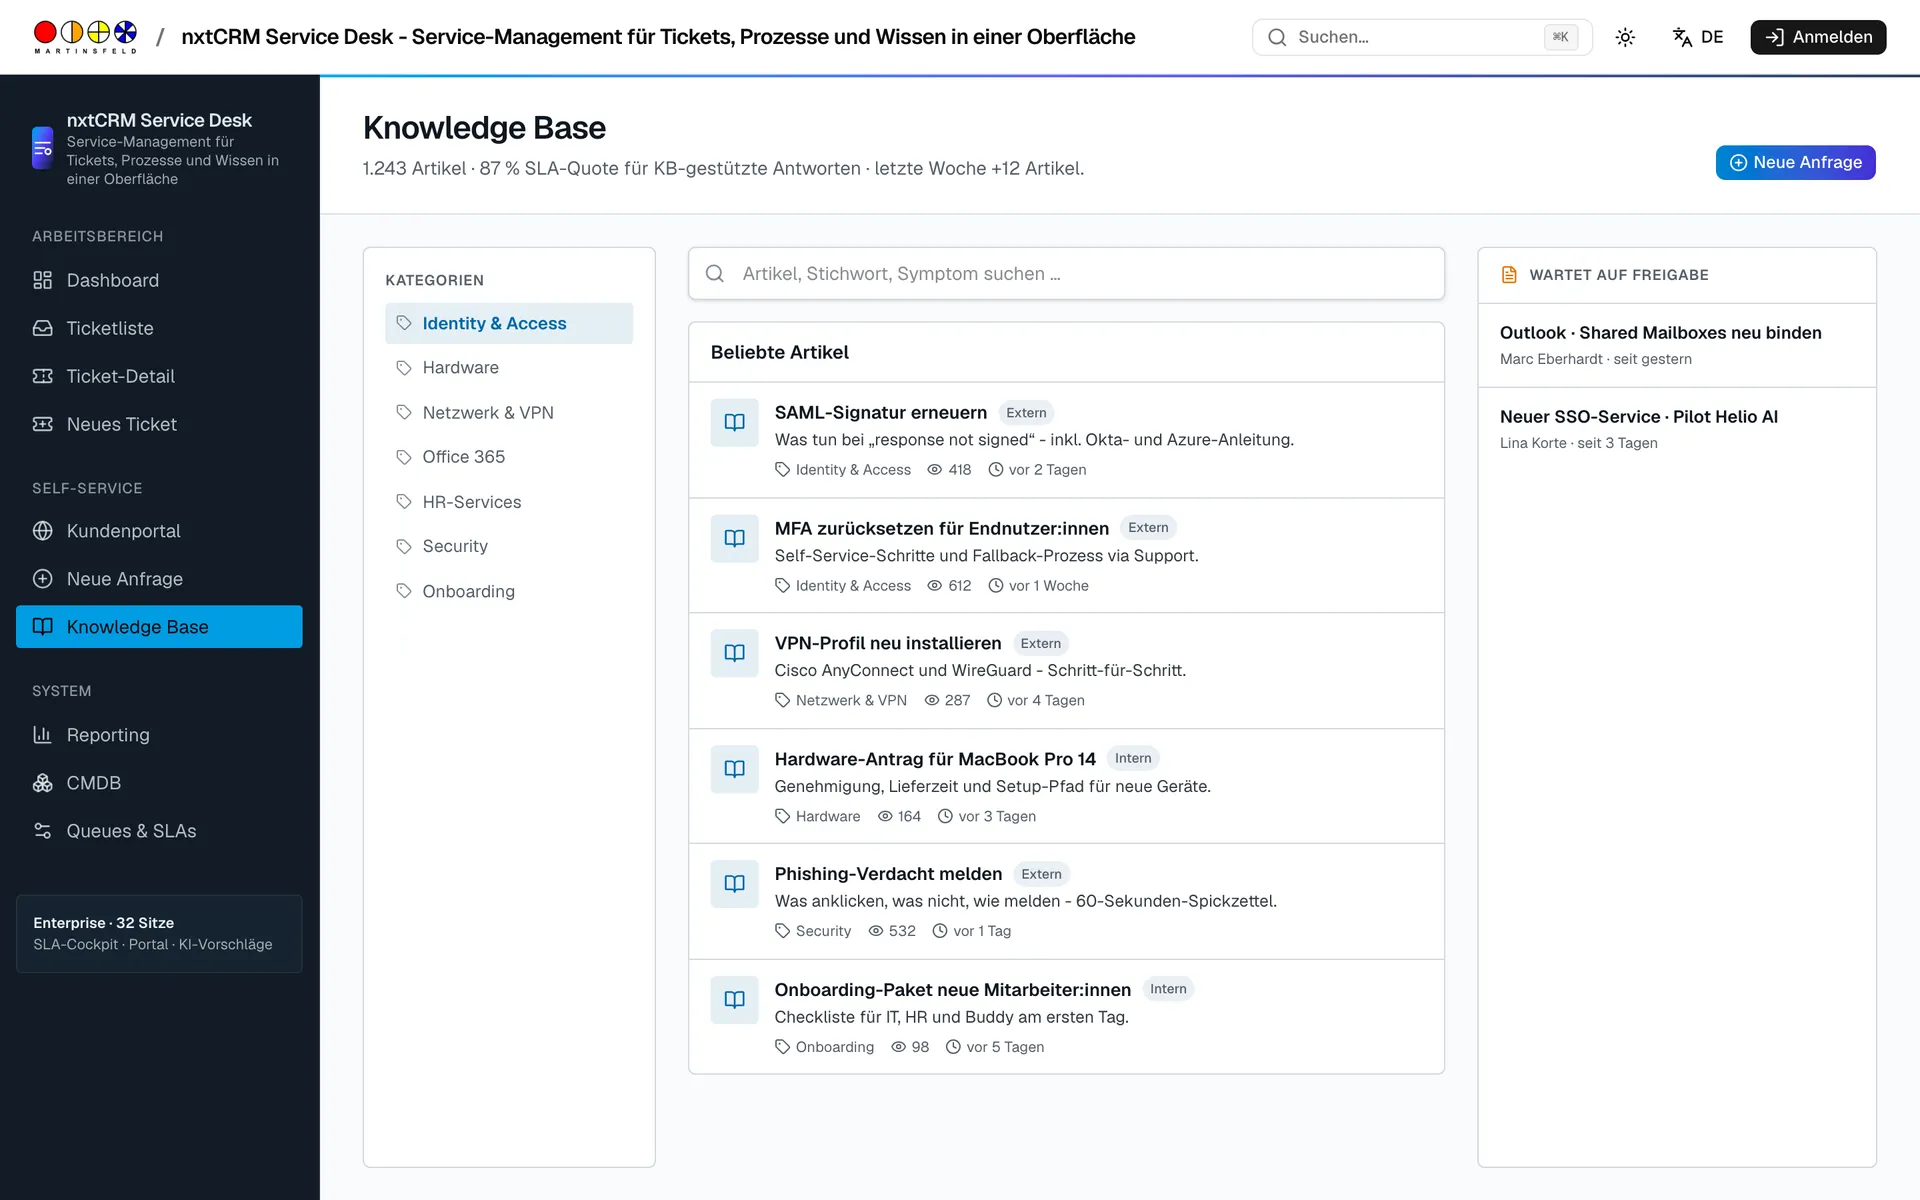Image resolution: width=1920 pixels, height=1200 pixels.
Task: Click the magnifier icon in article search box
Action: (x=715, y=274)
